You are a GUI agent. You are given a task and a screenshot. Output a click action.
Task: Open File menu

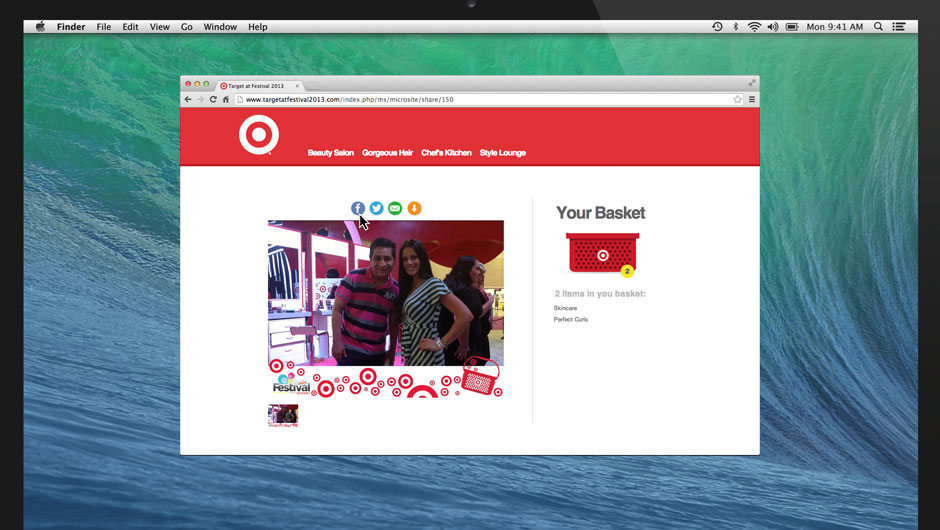(x=104, y=26)
